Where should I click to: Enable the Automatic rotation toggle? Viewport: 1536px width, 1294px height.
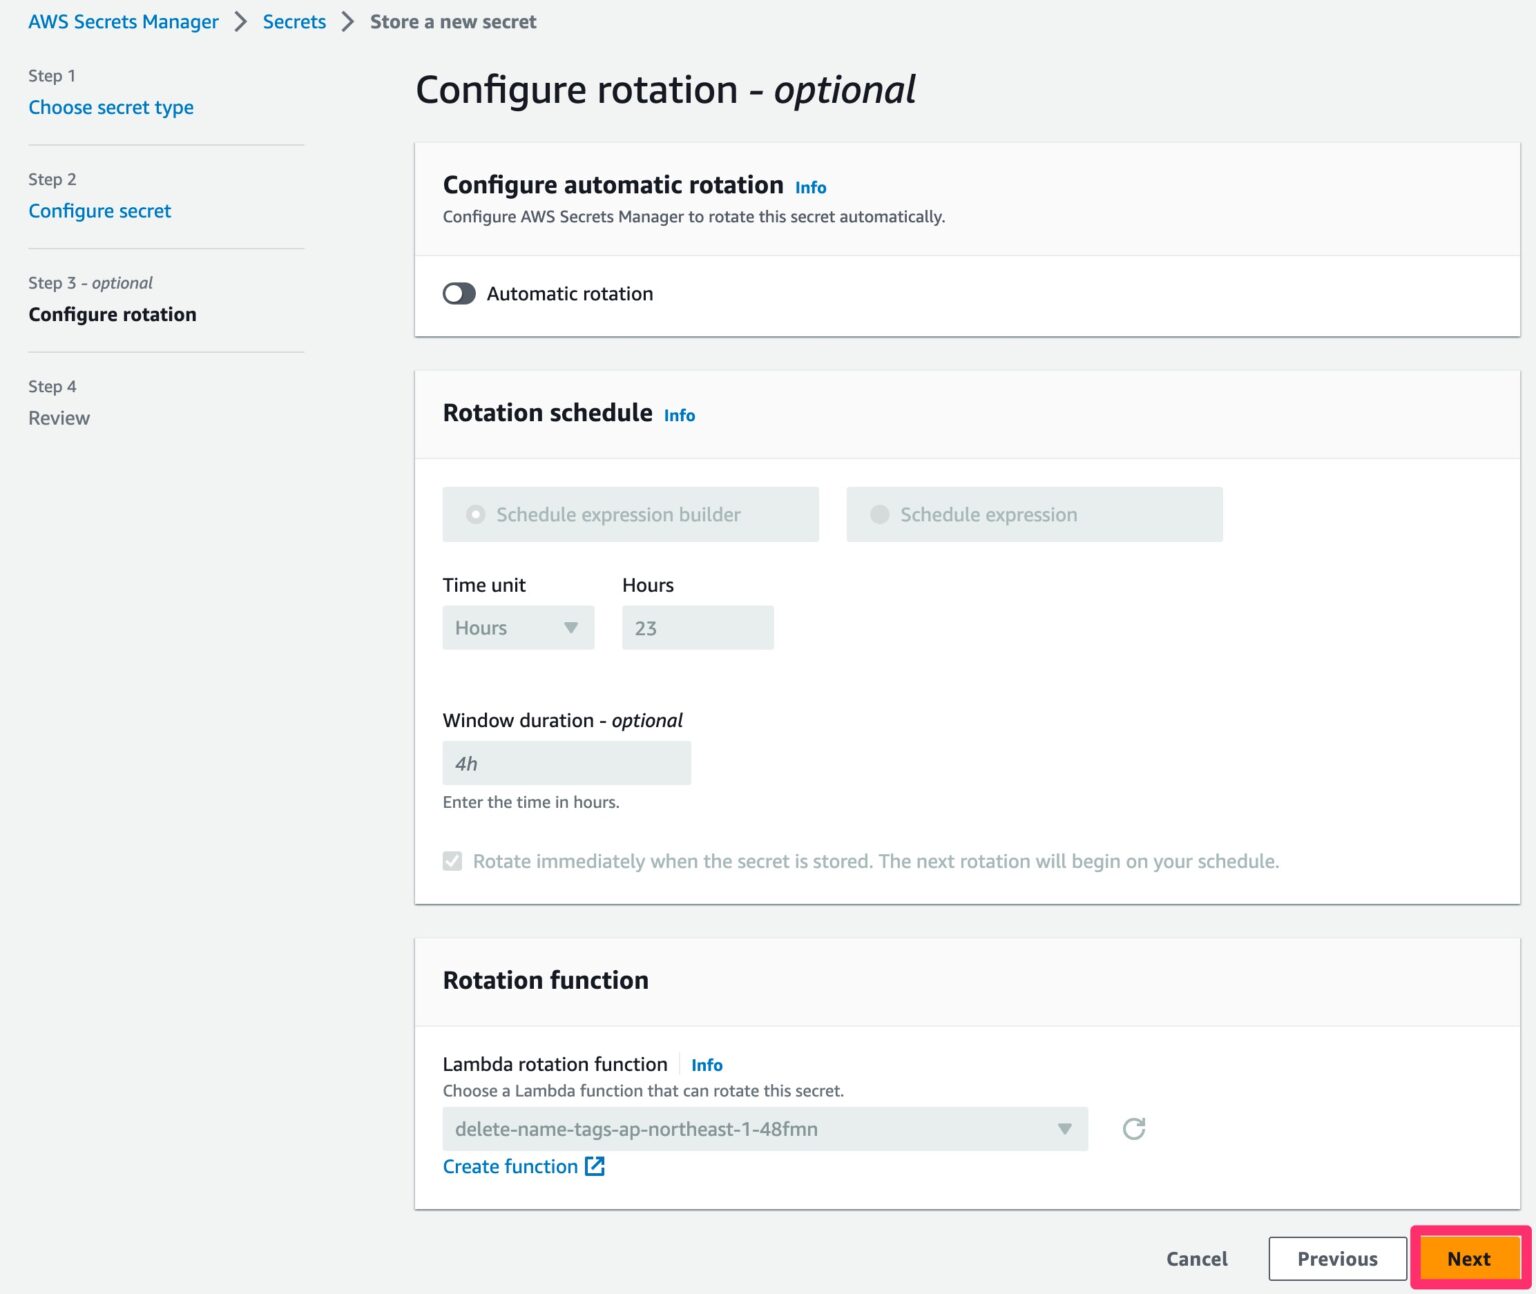tap(459, 293)
